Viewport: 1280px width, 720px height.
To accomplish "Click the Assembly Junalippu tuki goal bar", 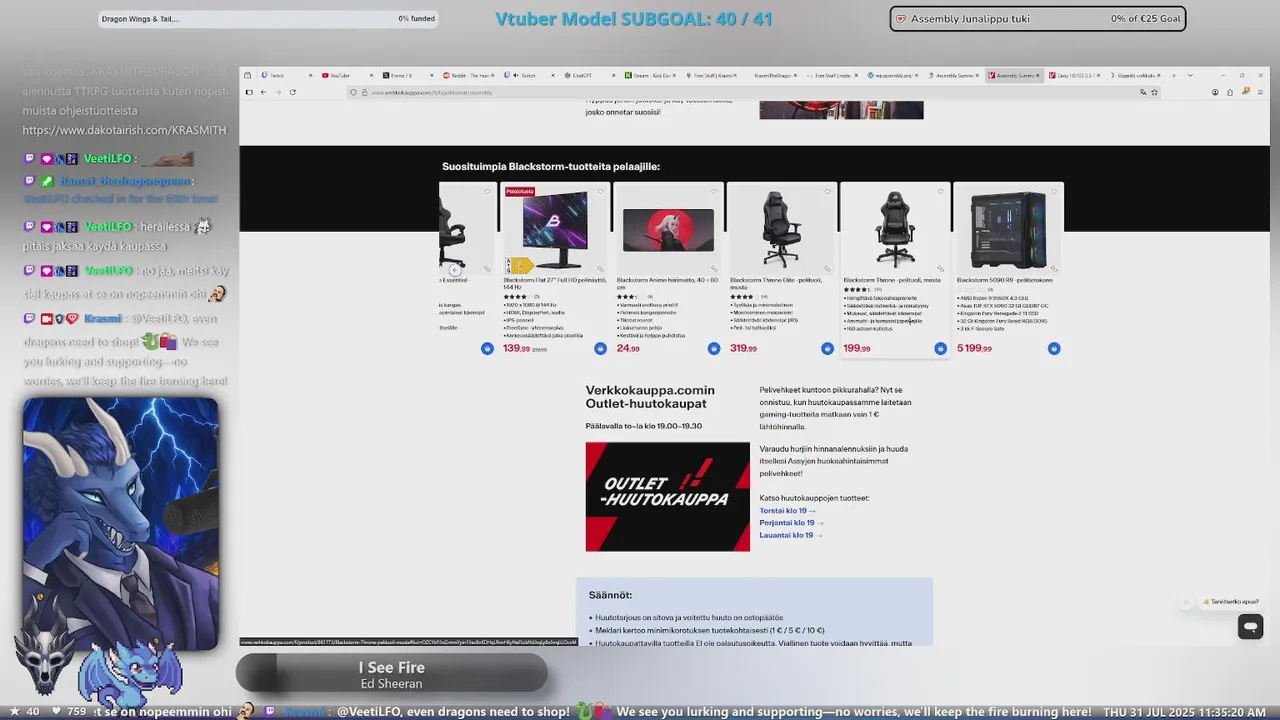I will (1038, 19).
